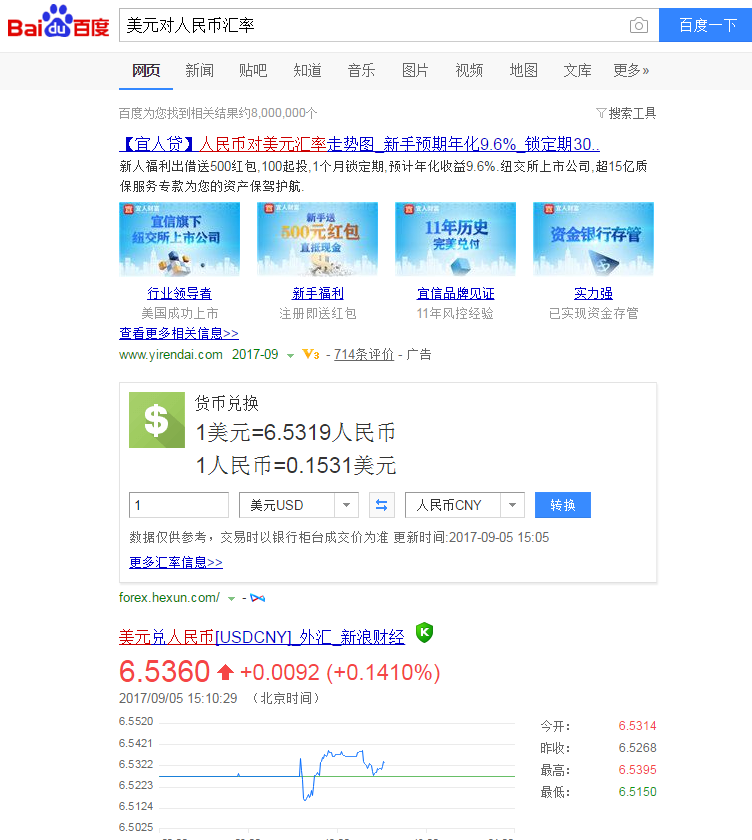Click the red upward arrow beside +0.0092
Viewport: 752px width, 840px height.
[225, 672]
